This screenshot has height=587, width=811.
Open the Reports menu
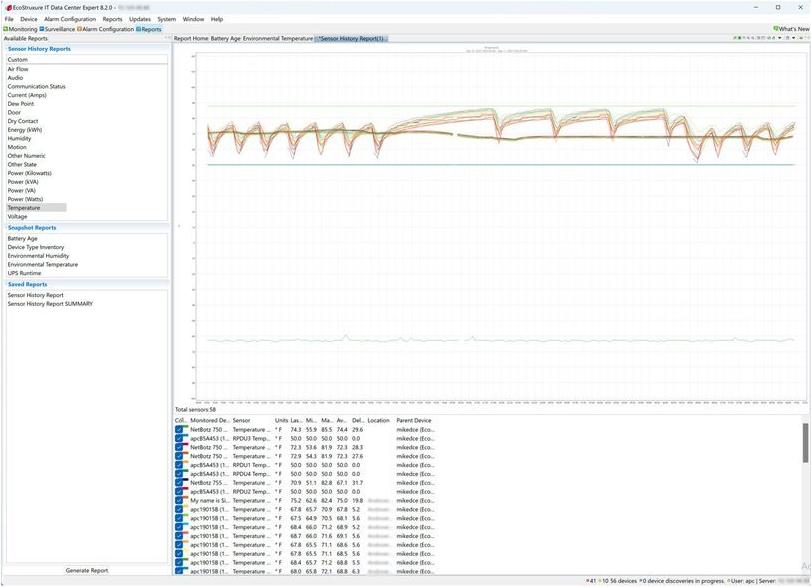[x=112, y=19]
